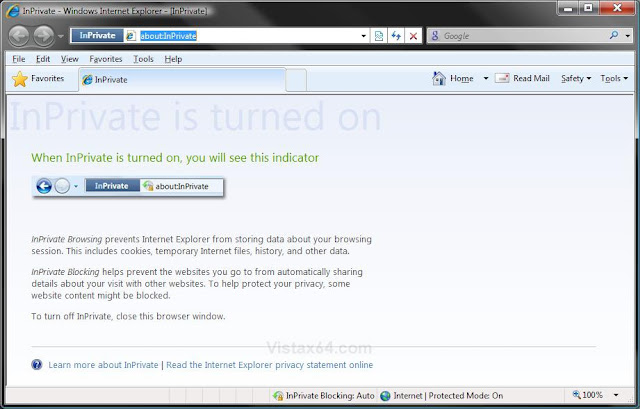Click the Internet Explorer logo in title bar
Image resolution: width=640 pixels, height=409 pixels.
(x=13, y=11)
